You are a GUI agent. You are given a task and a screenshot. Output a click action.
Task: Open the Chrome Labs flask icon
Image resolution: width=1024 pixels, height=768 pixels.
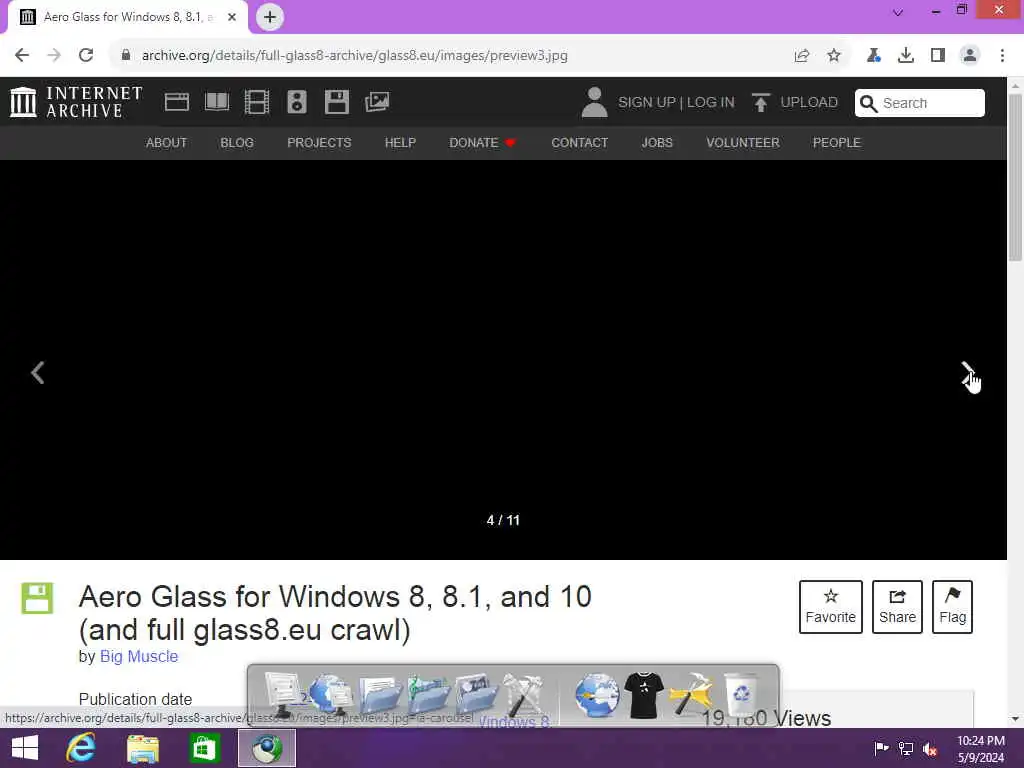coord(874,56)
